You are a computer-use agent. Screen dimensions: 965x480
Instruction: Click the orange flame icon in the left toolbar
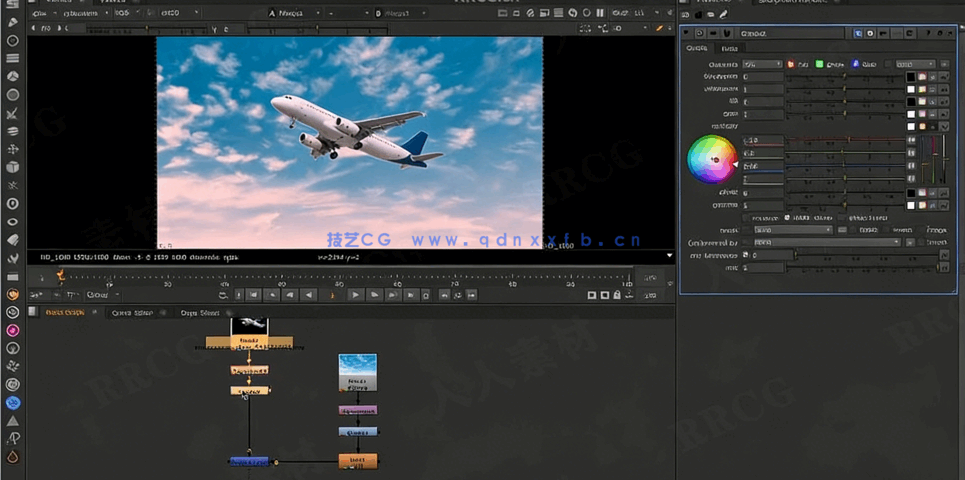tap(12, 457)
